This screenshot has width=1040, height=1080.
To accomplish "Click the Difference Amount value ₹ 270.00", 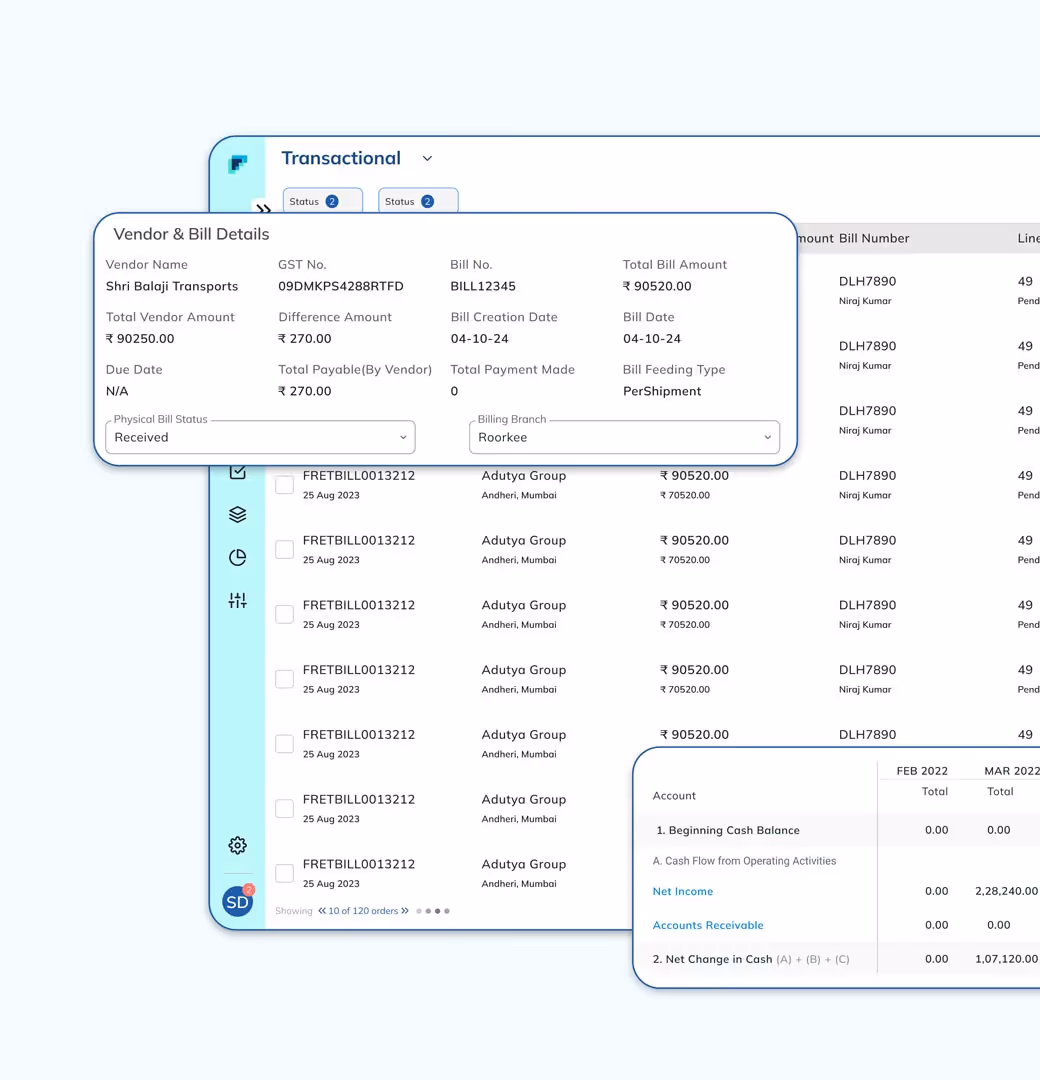I will point(304,338).
